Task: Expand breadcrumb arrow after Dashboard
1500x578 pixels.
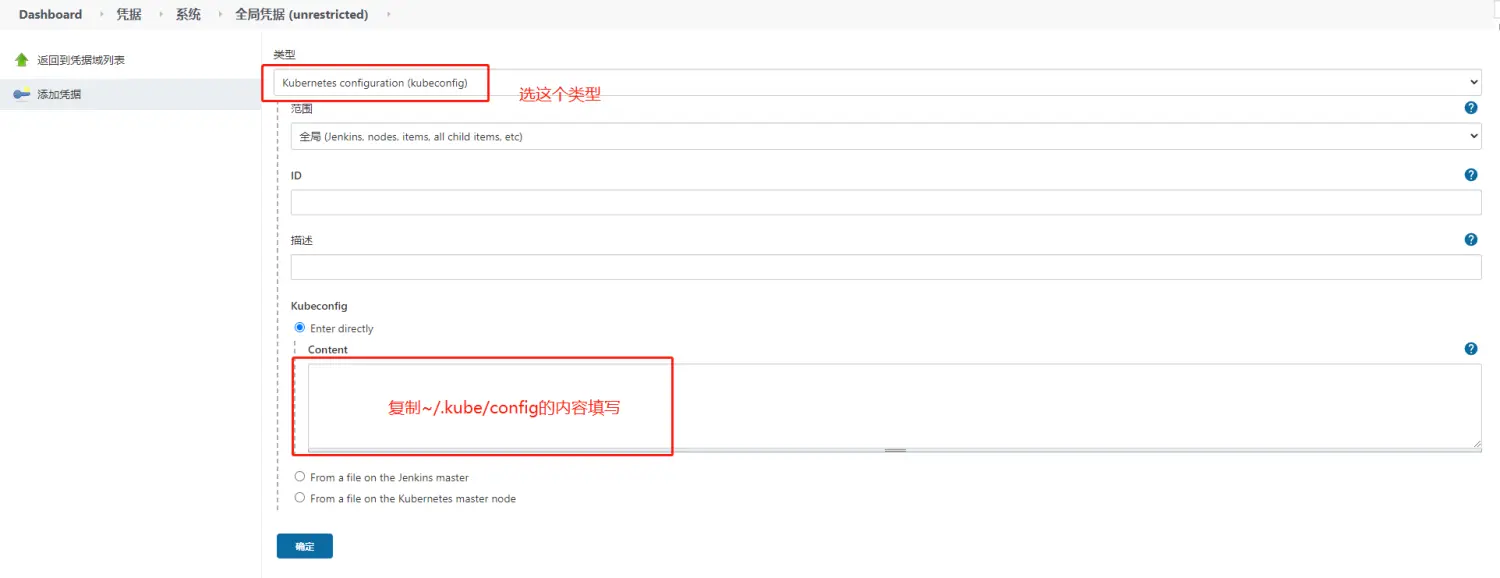Action: [102, 15]
